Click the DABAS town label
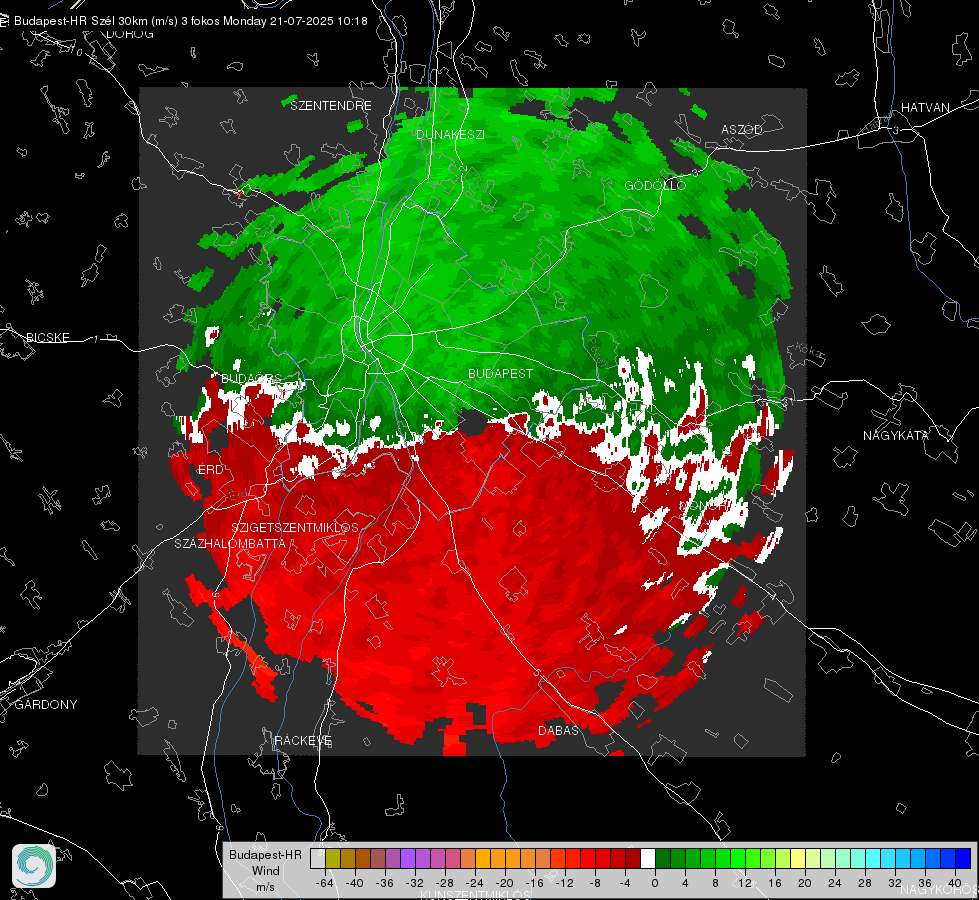The width and height of the screenshot is (979, 900). point(559,730)
